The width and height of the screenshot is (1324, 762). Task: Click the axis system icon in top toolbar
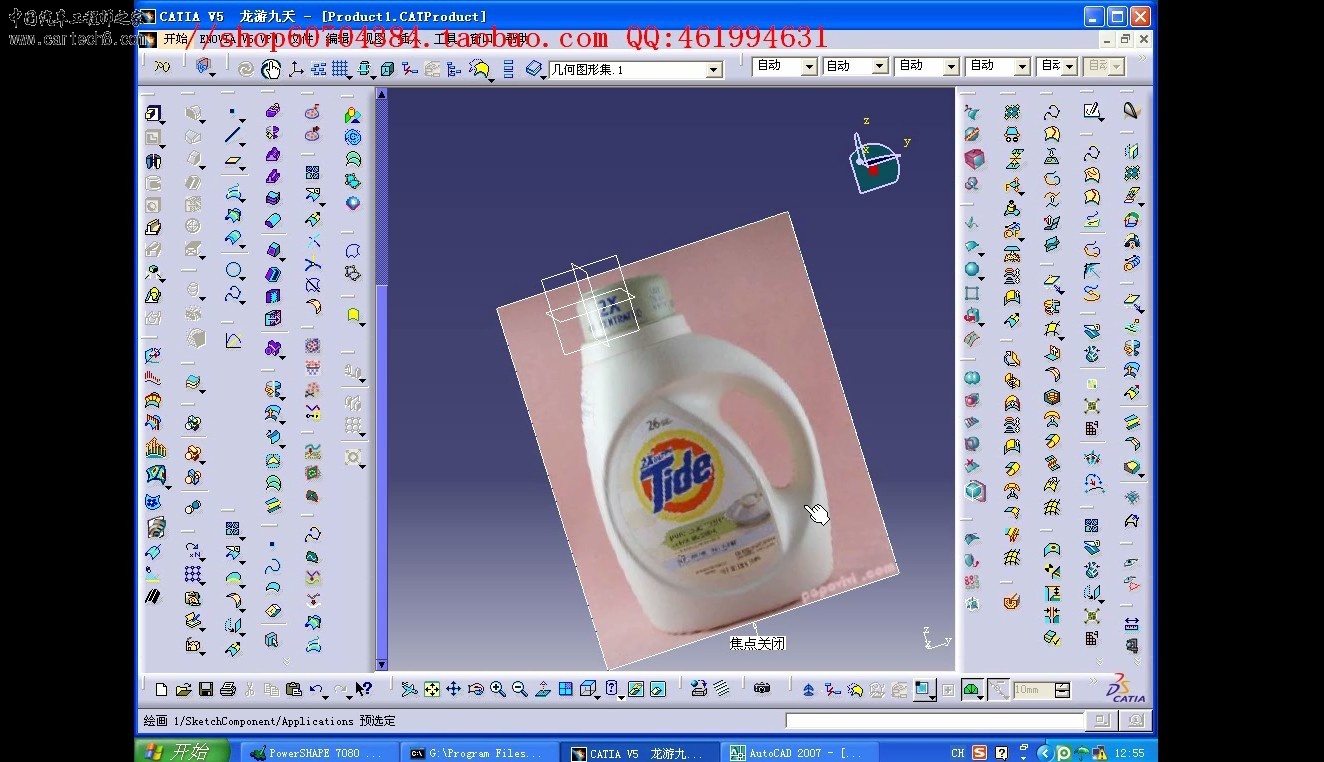pyautogui.click(x=296, y=69)
